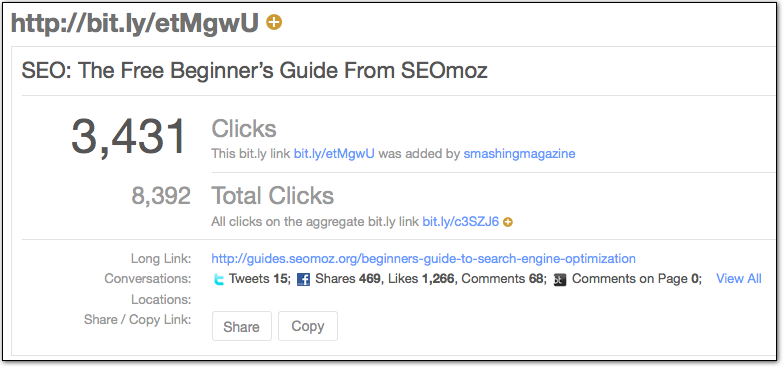
Task: Click the Share button
Action: point(242,326)
